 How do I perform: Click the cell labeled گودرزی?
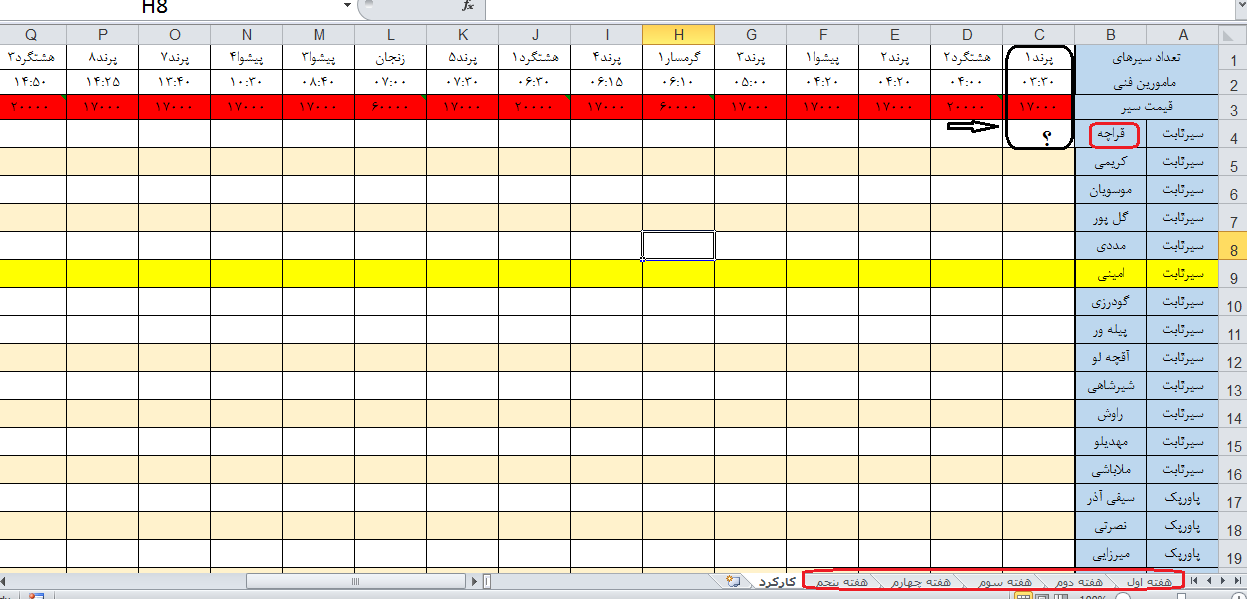[1112, 301]
